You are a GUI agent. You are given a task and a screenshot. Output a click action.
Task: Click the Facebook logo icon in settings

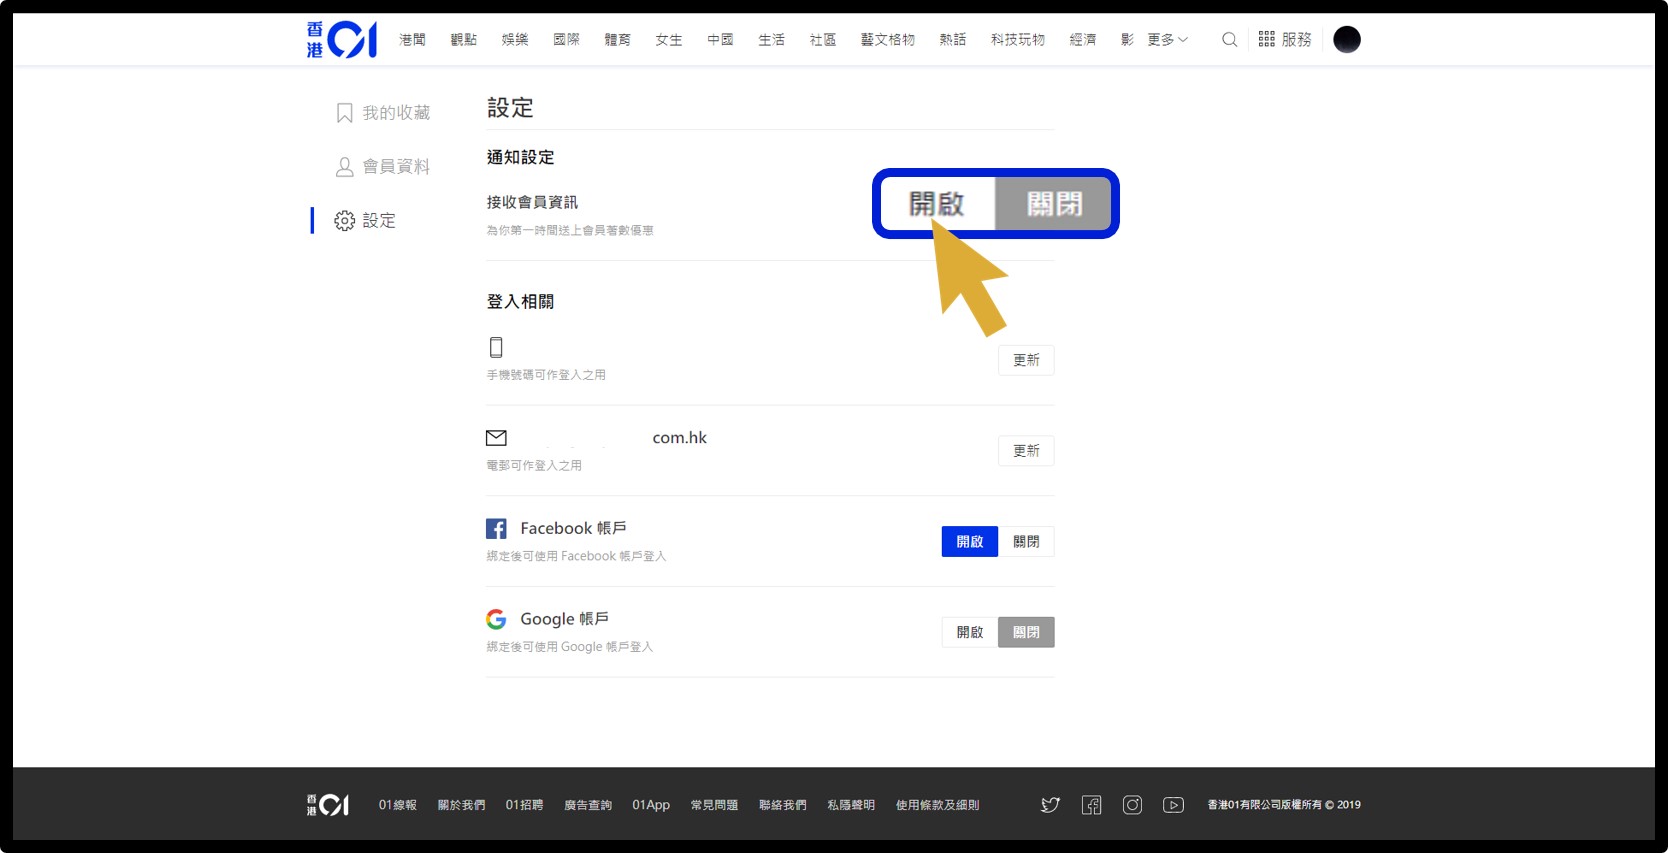coord(496,528)
